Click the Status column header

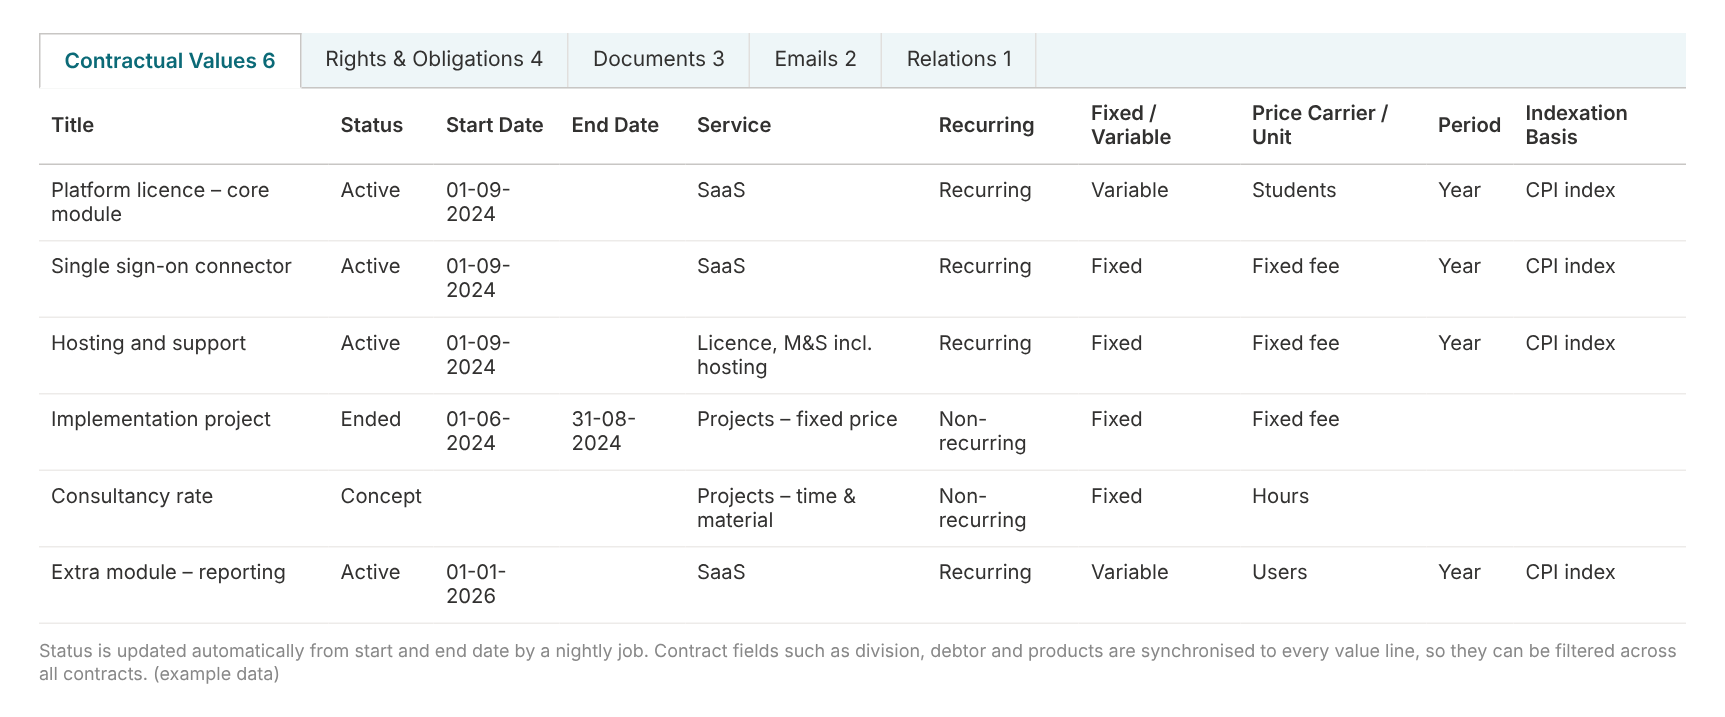point(372,125)
